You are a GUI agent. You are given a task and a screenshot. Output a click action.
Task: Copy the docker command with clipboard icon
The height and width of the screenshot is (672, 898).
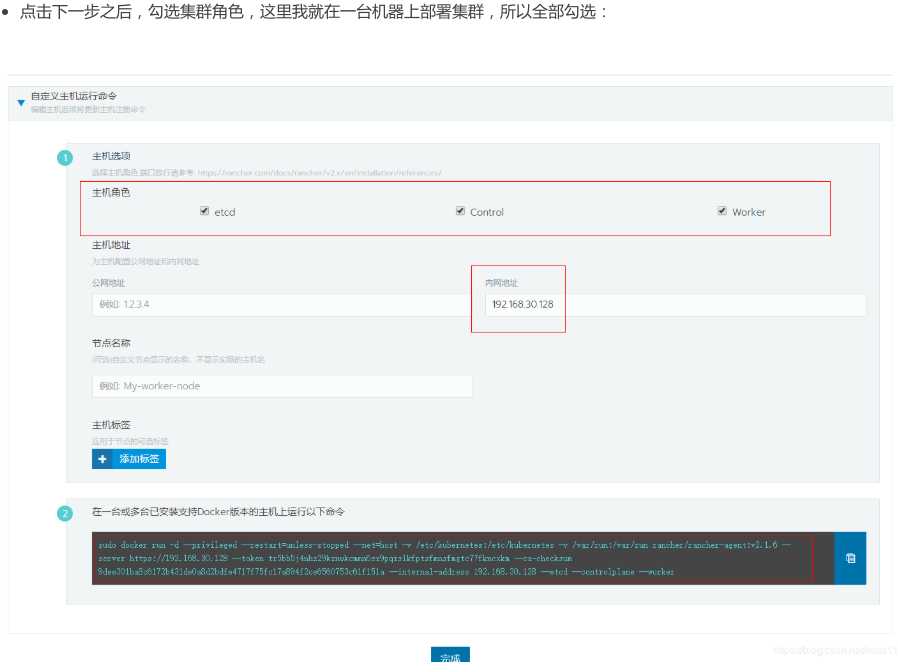pos(850,558)
